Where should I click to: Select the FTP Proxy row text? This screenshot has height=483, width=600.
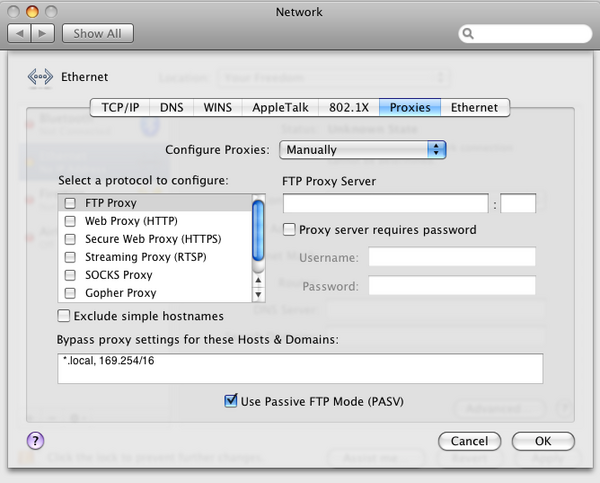click(x=111, y=203)
